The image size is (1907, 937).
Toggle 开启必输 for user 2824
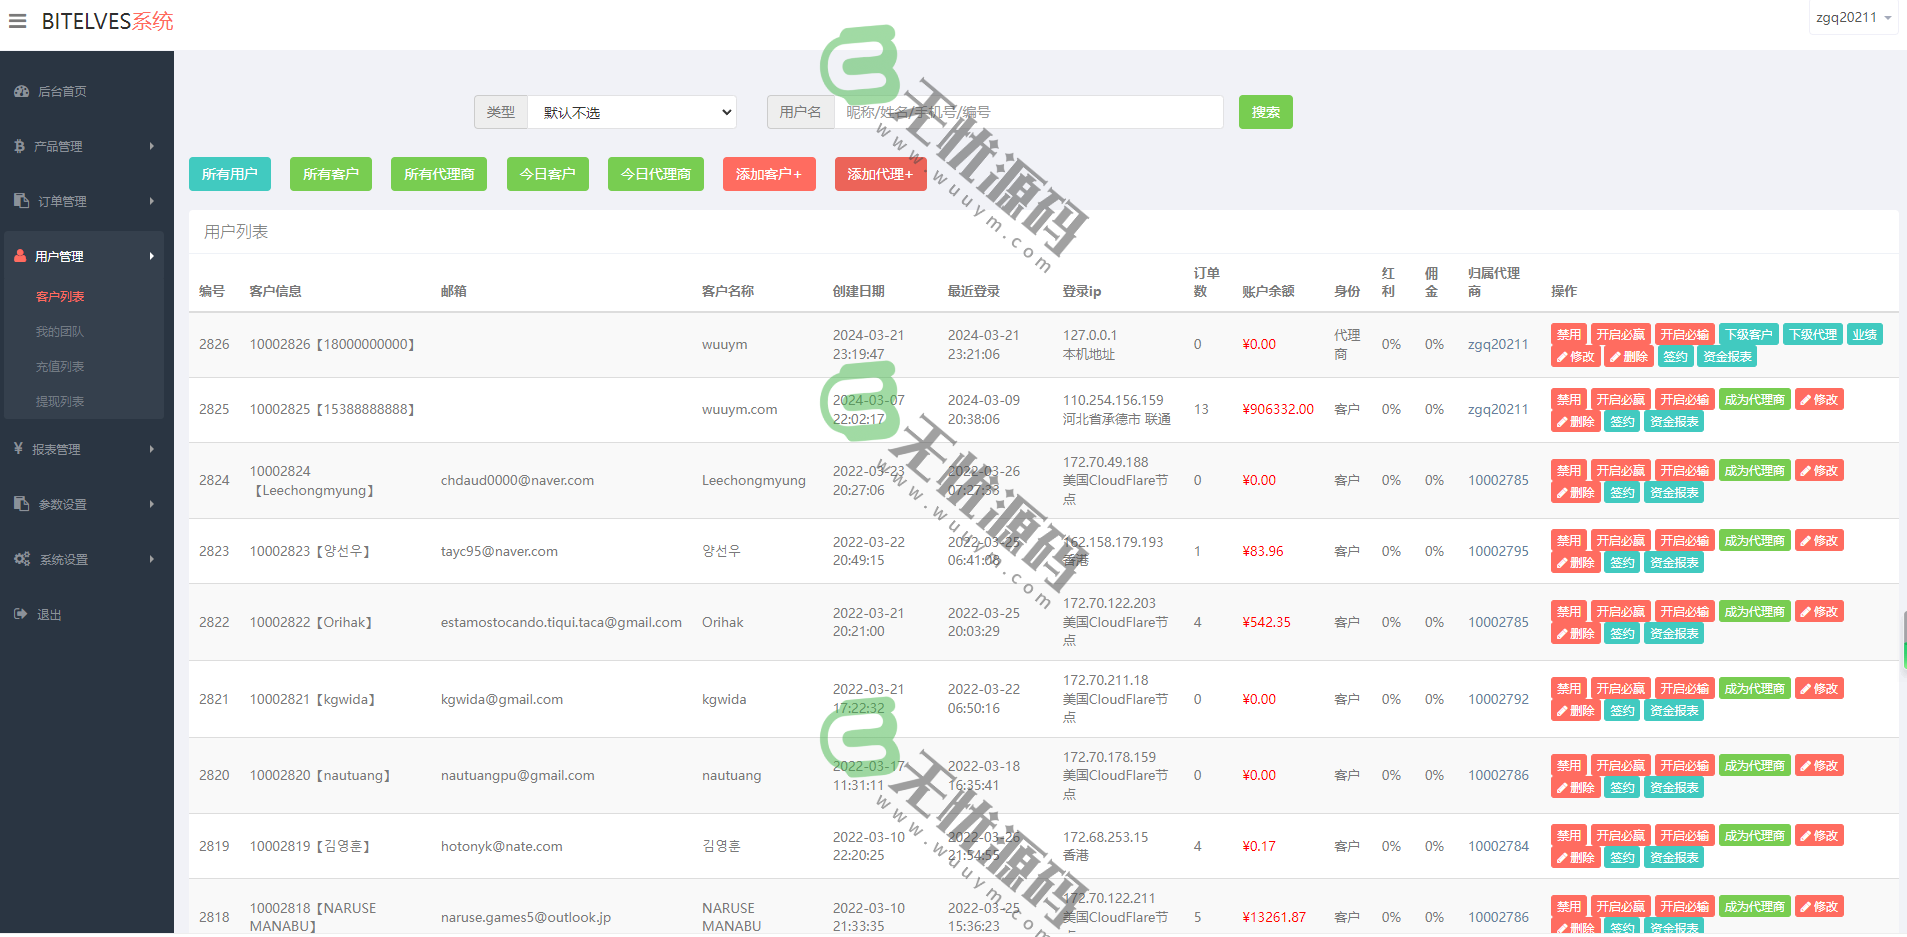pos(1684,471)
